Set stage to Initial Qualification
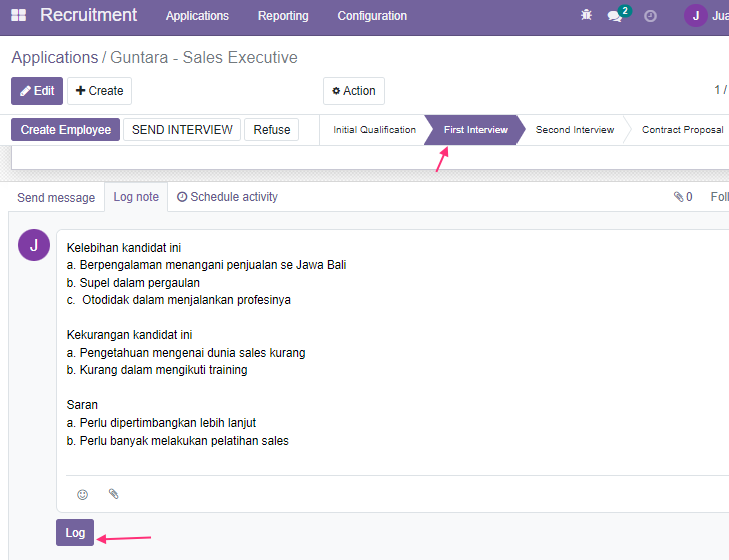Image resolution: width=729 pixels, height=560 pixels. click(x=374, y=130)
